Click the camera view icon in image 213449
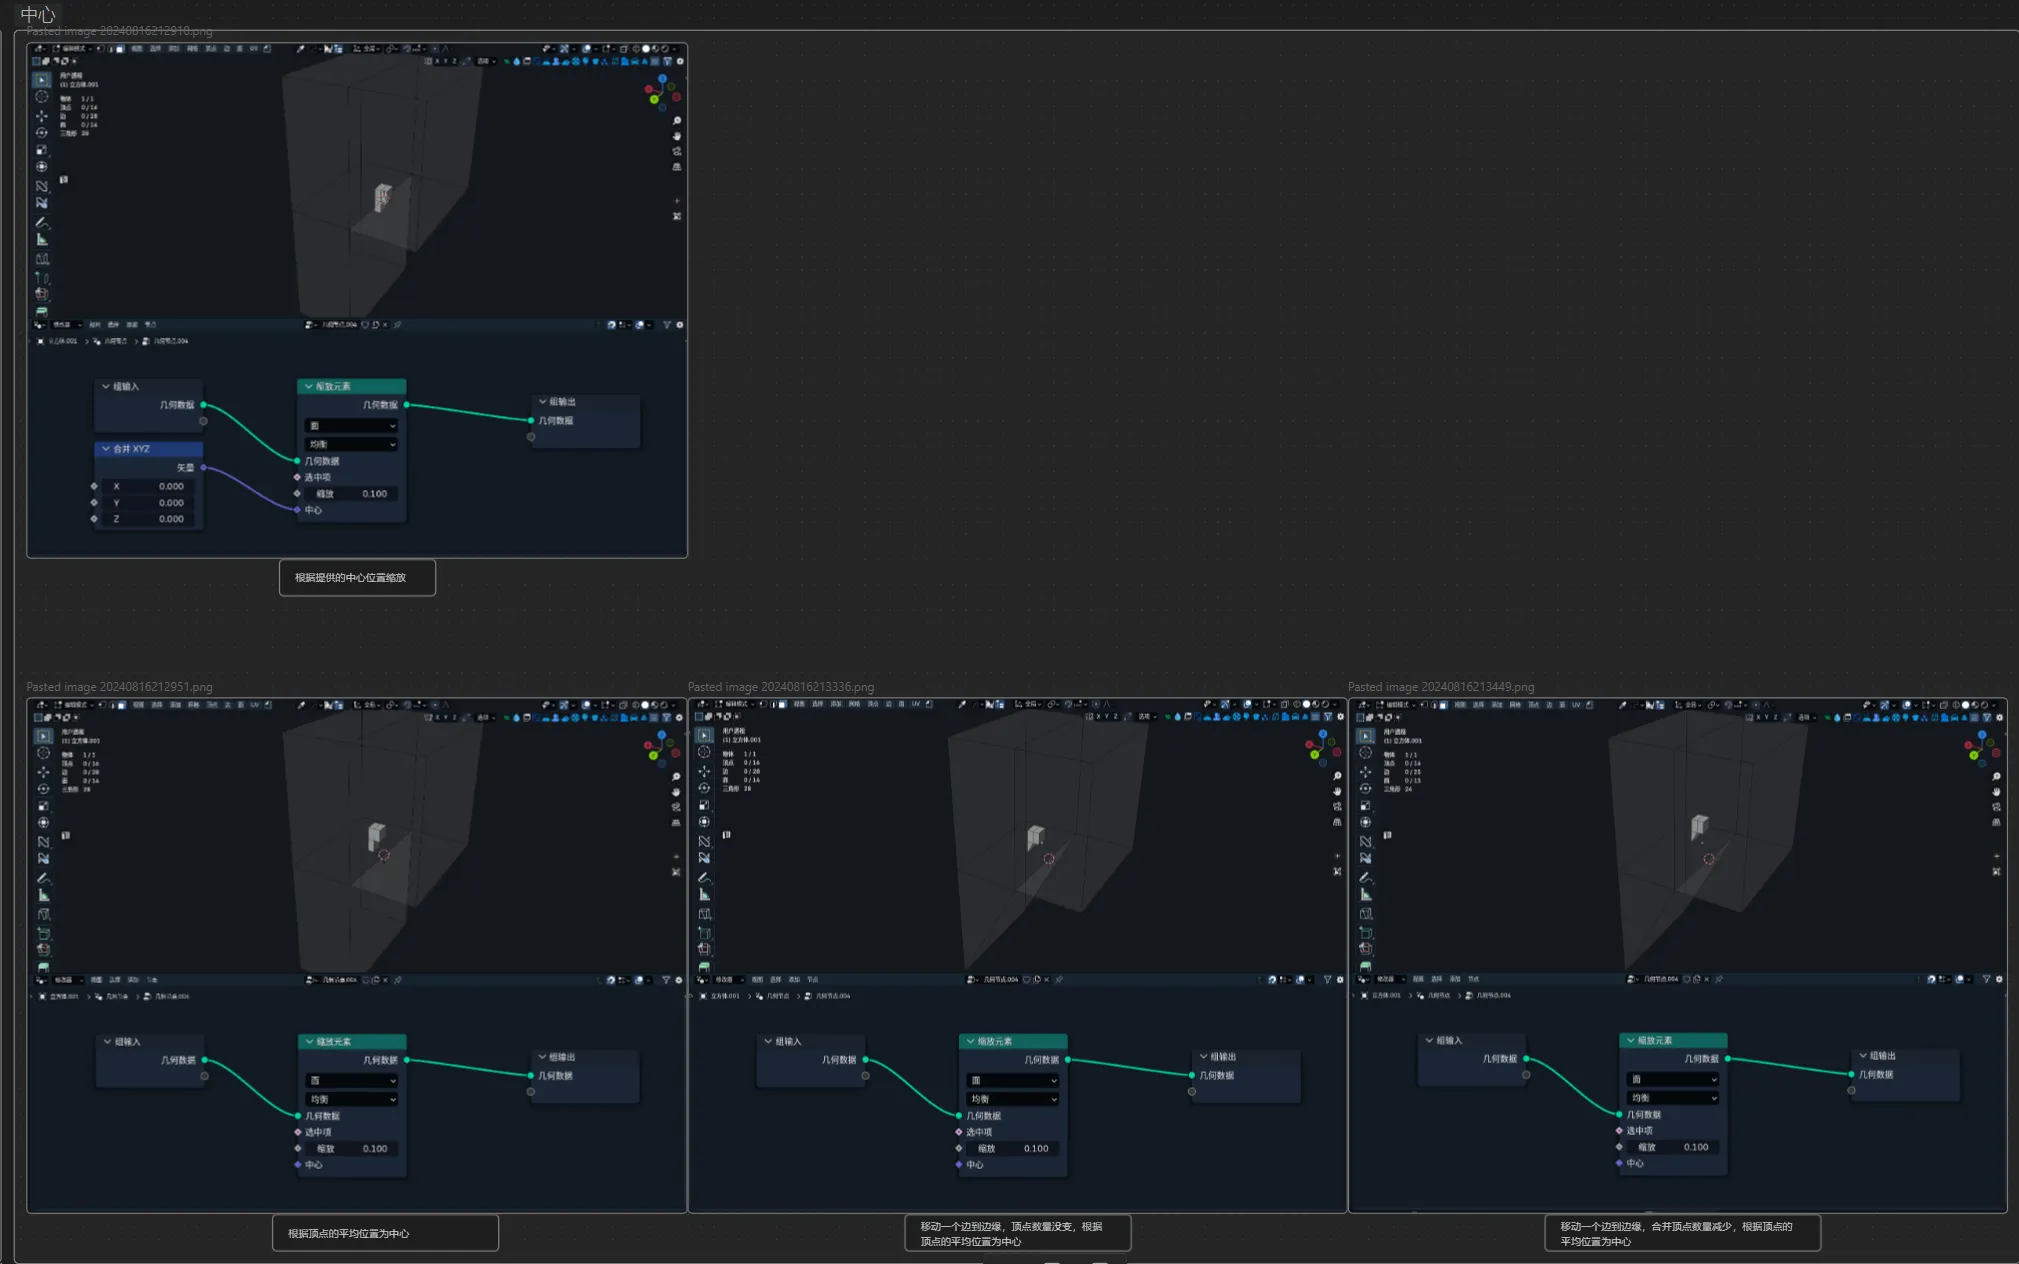 click(1996, 806)
